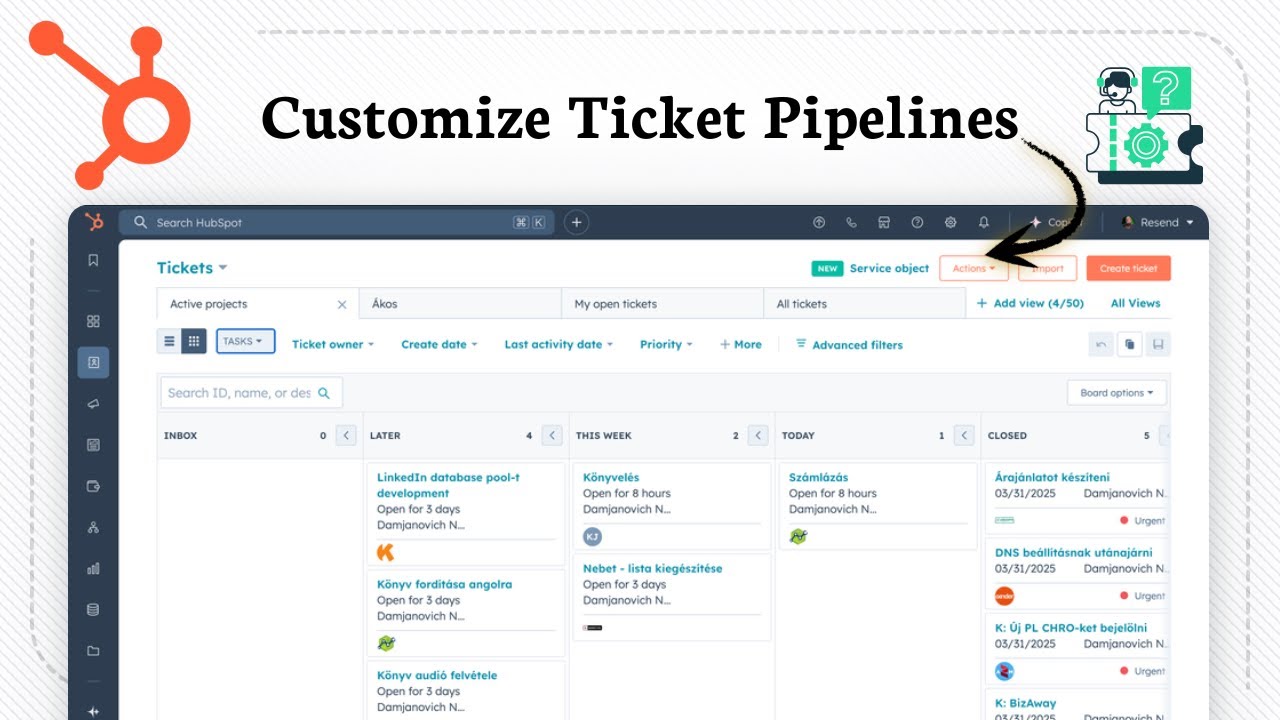Open the Könyv fordítása angolra ticket
1280x720 pixels.
point(444,584)
